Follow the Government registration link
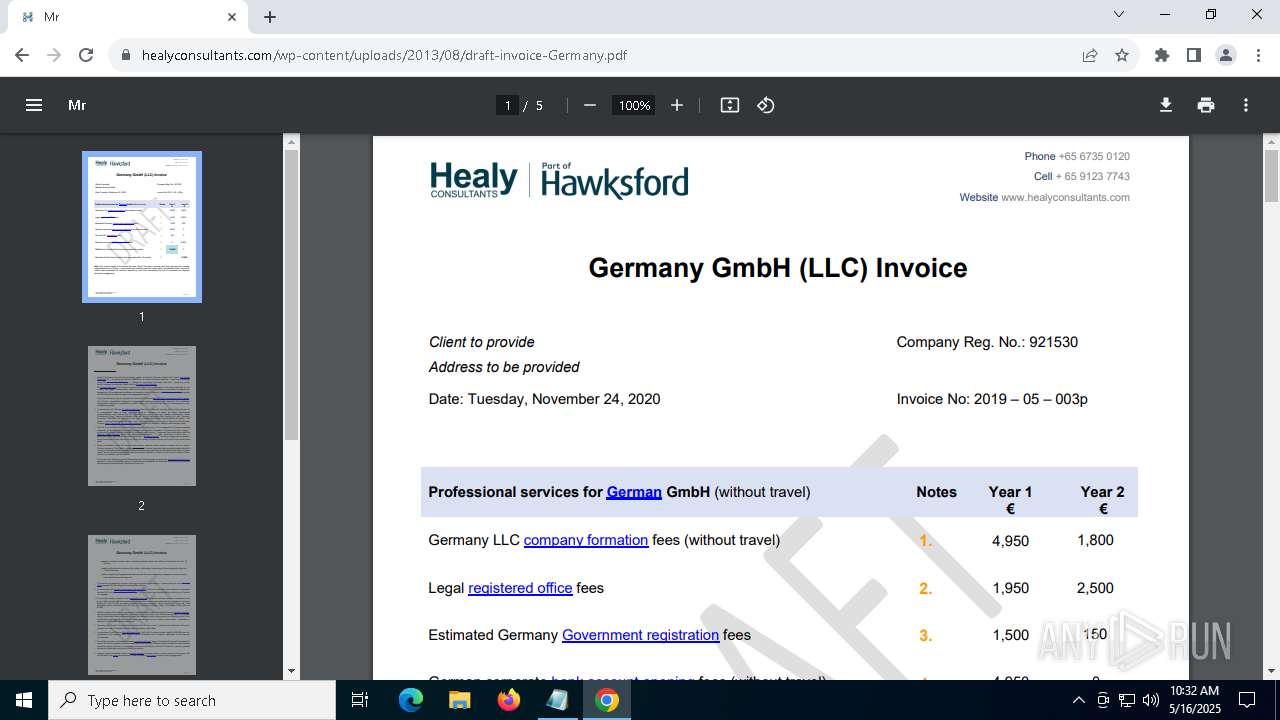This screenshot has height=720, width=1280. click(640, 635)
